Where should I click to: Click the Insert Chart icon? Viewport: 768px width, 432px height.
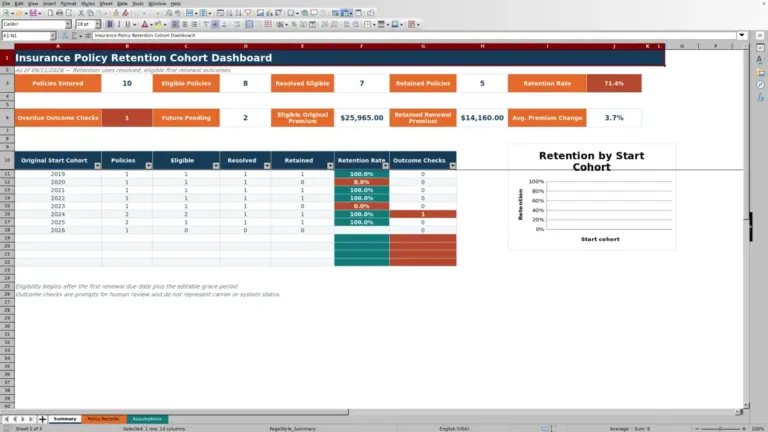click(x=269, y=13)
